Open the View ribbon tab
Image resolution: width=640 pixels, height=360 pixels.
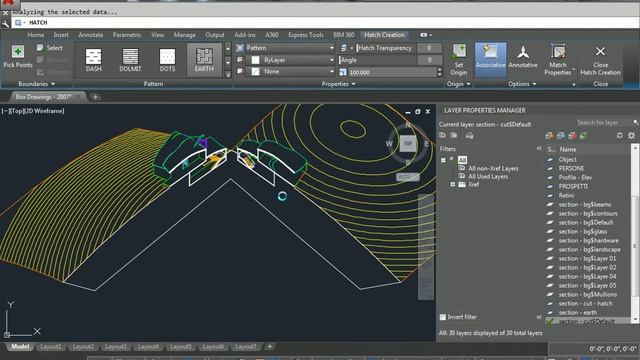point(158,35)
